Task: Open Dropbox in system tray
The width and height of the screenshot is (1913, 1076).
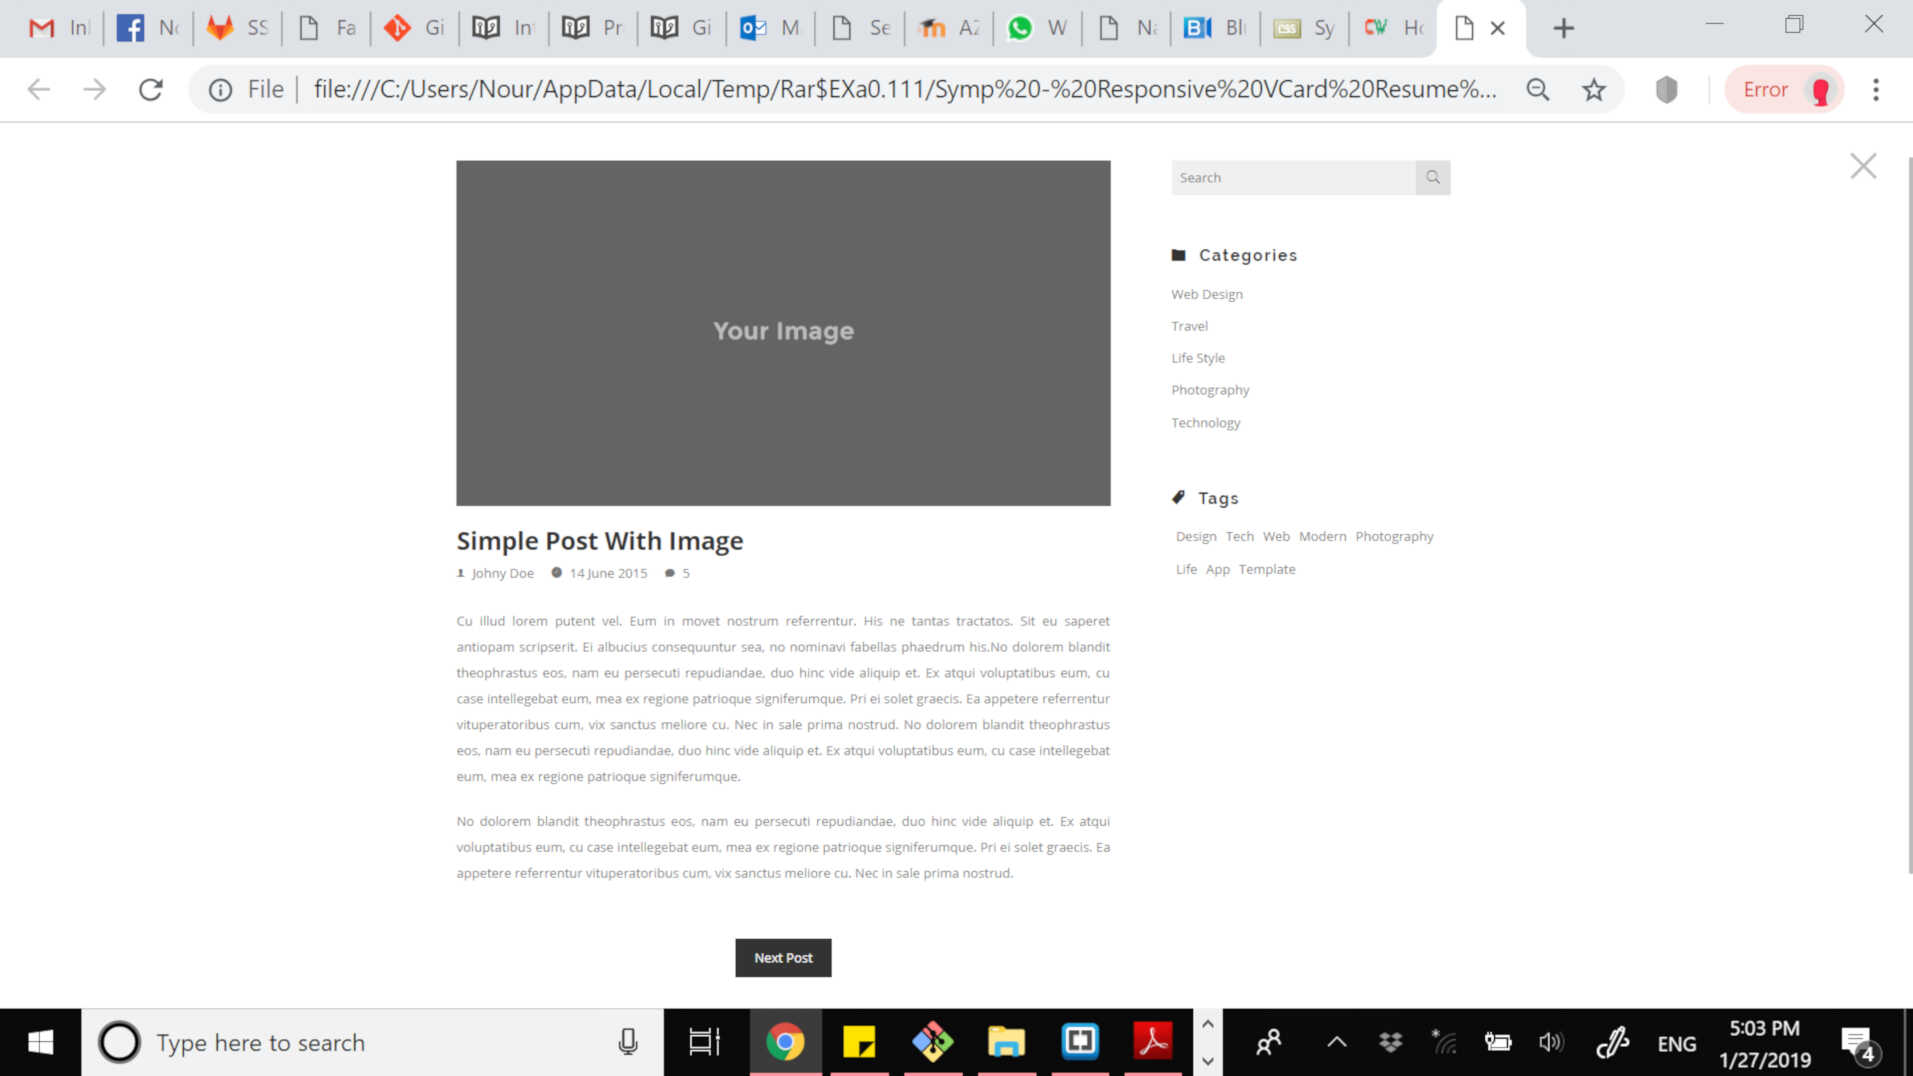Action: coord(1390,1043)
